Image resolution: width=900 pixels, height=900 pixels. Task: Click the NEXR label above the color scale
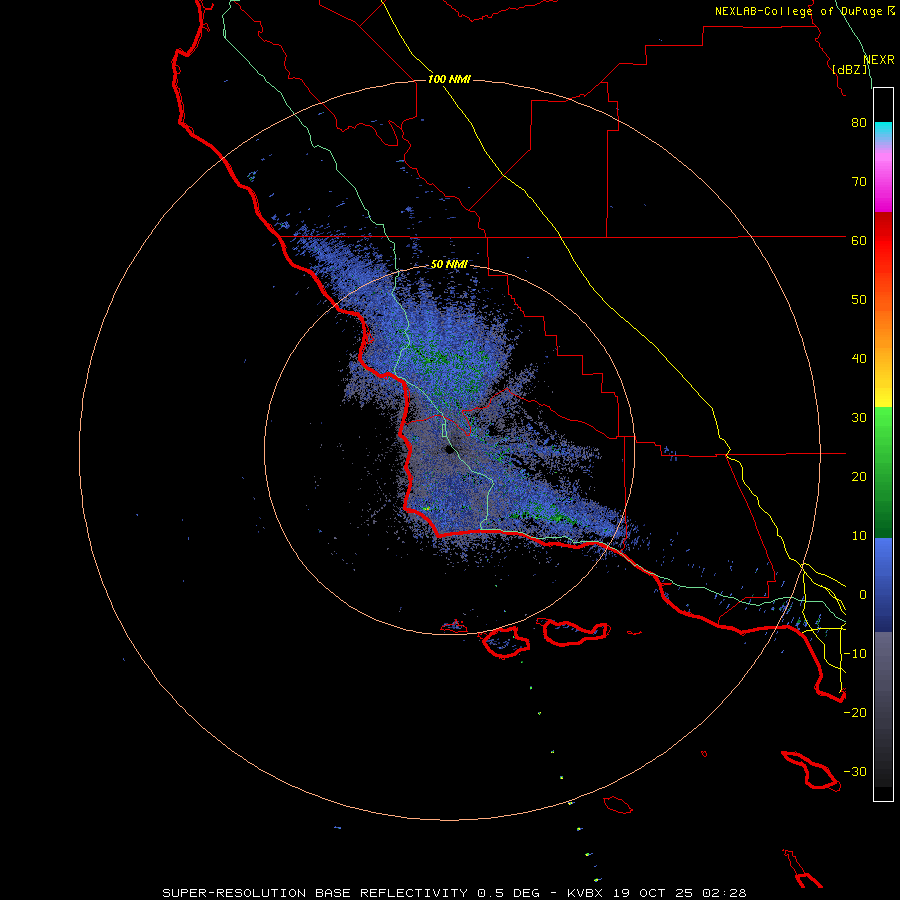tap(879, 60)
